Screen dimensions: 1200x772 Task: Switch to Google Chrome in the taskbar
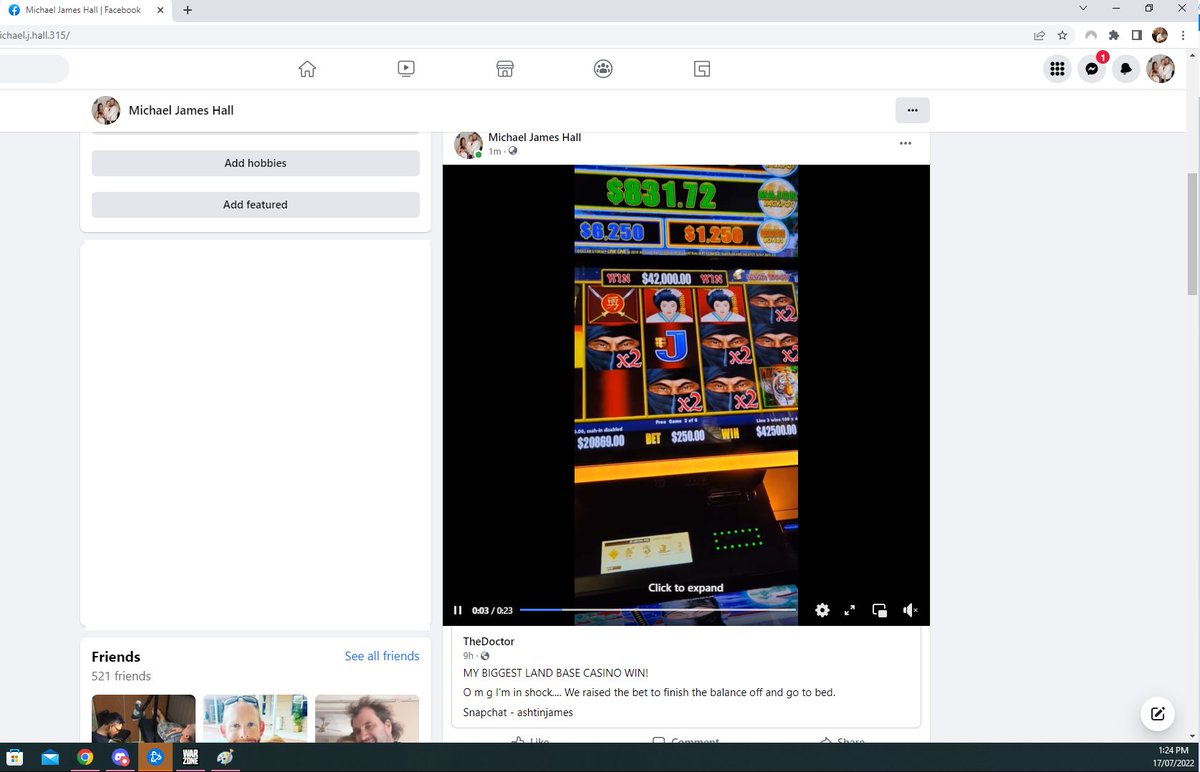pyautogui.click(x=85, y=757)
